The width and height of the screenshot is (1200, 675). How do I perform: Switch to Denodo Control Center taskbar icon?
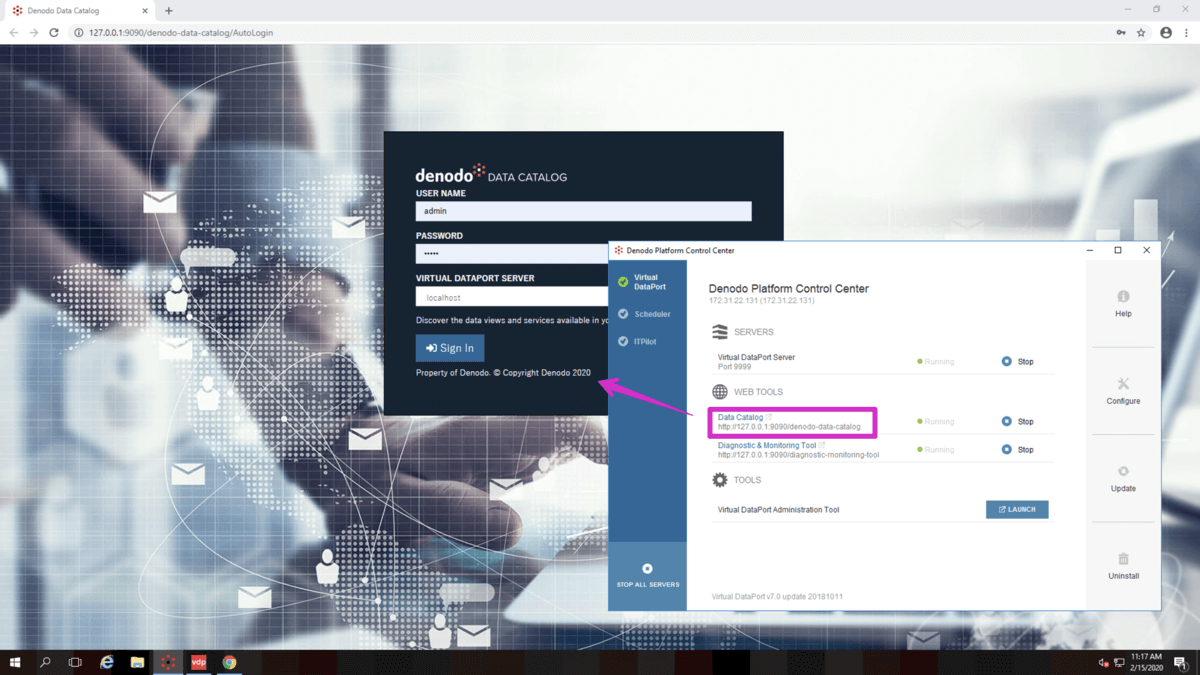click(168, 662)
